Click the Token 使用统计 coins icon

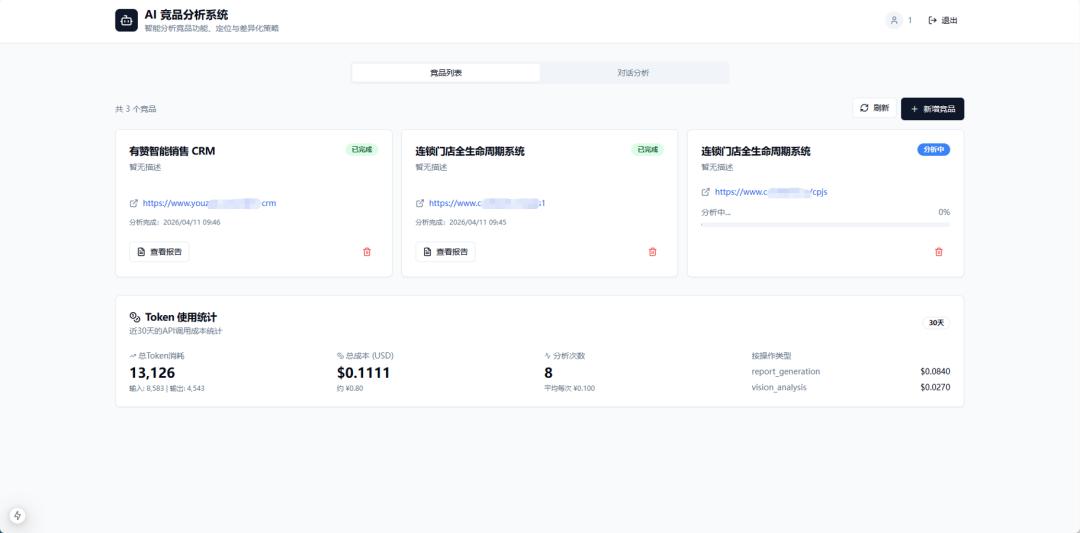[135, 317]
